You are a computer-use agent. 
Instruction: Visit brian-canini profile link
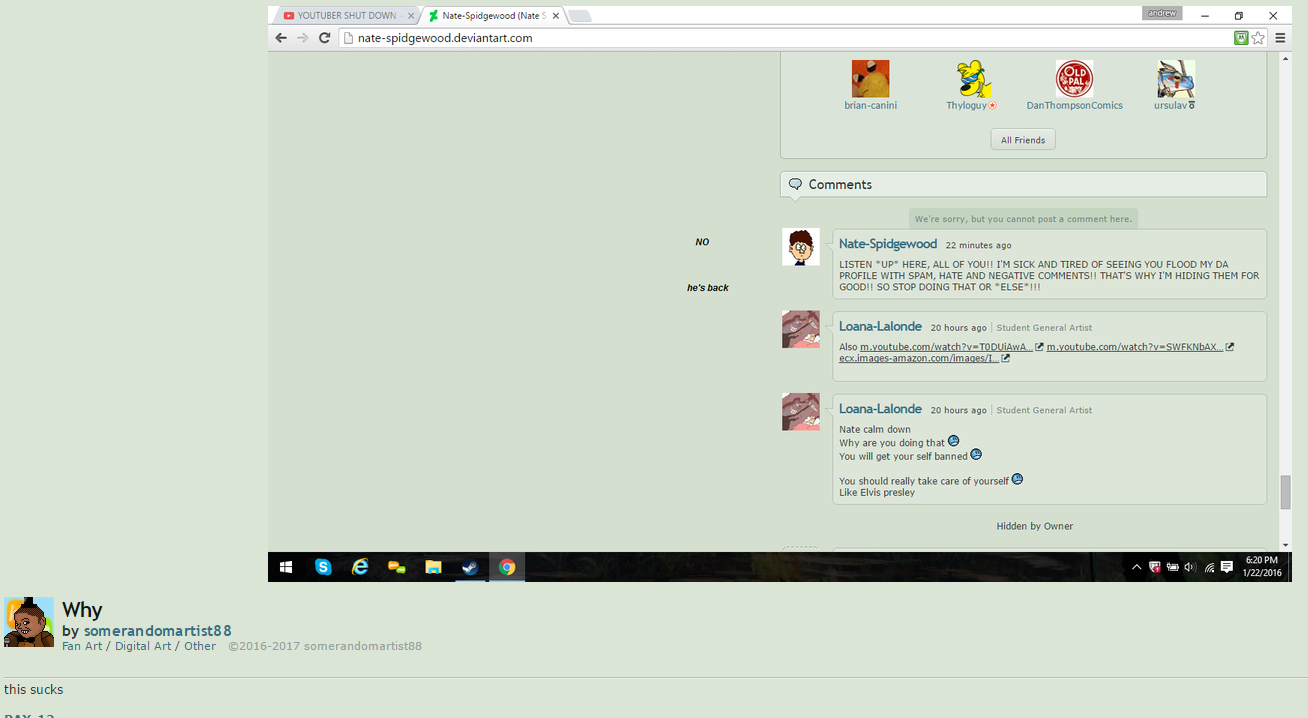click(x=870, y=105)
